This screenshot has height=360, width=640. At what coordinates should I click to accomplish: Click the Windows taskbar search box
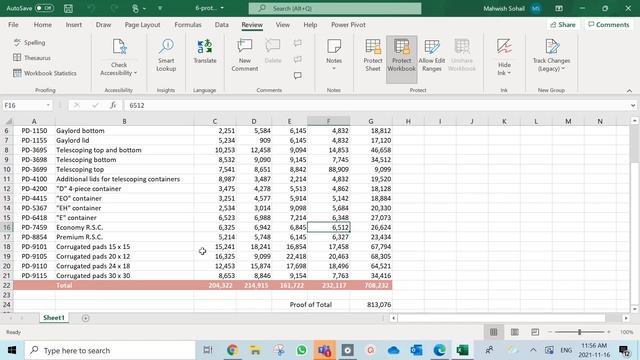(x=110, y=350)
